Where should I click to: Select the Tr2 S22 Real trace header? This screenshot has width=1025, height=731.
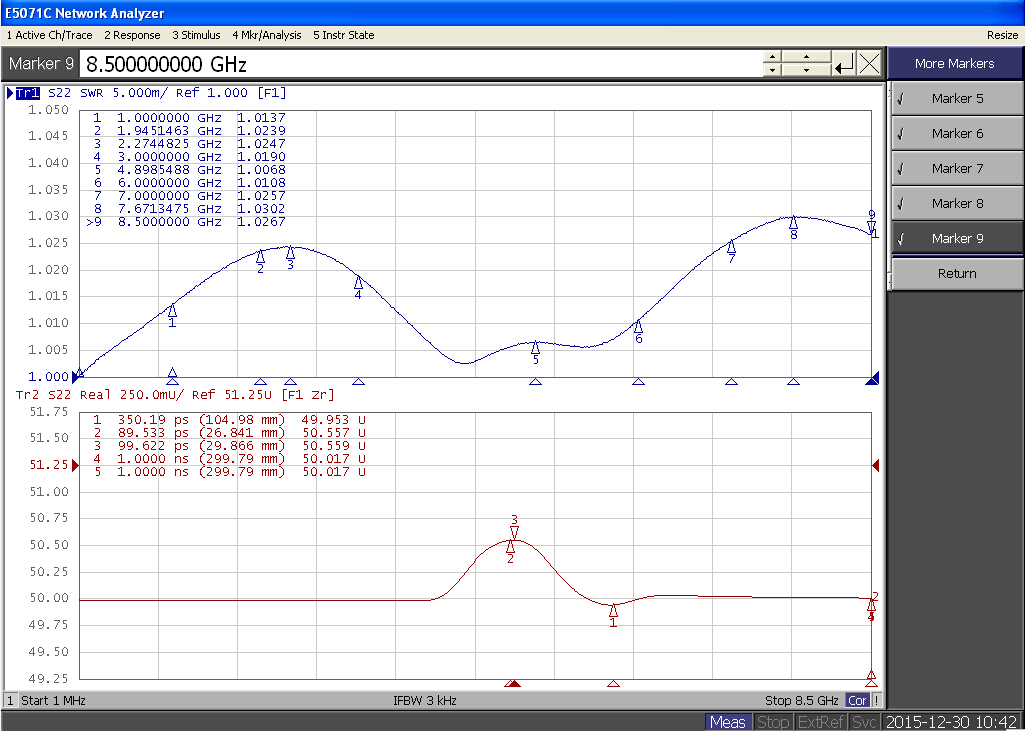tap(175, 395)
